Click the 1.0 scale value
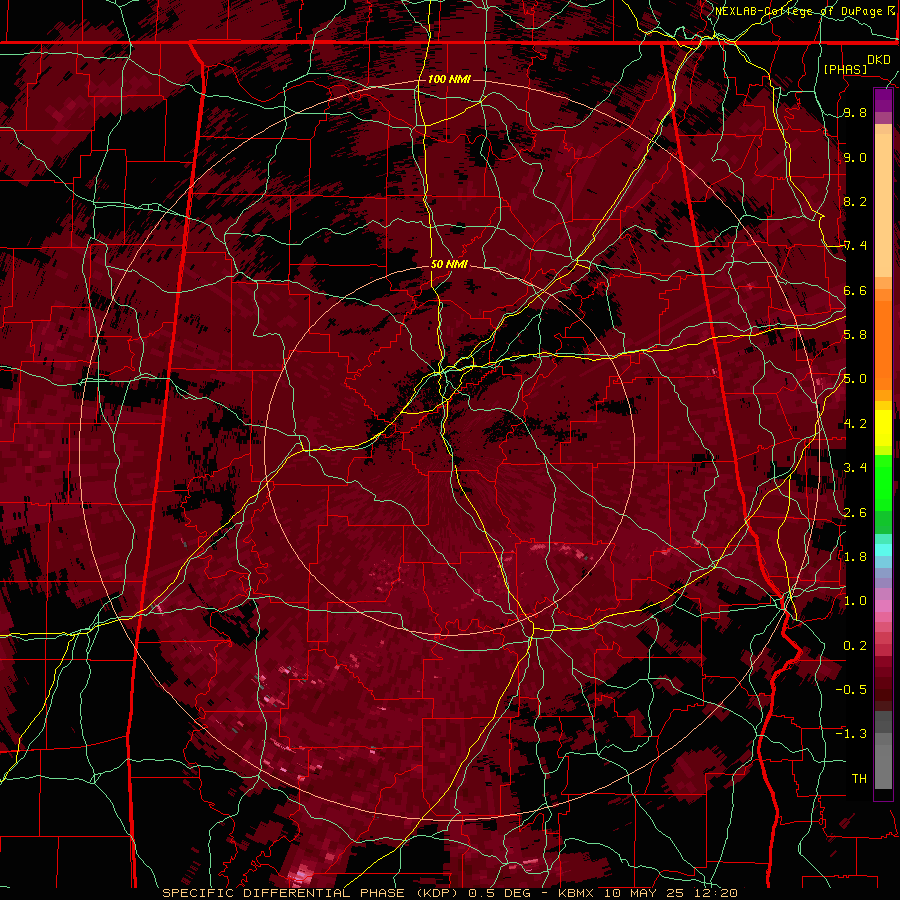 [x=855, y=601]
